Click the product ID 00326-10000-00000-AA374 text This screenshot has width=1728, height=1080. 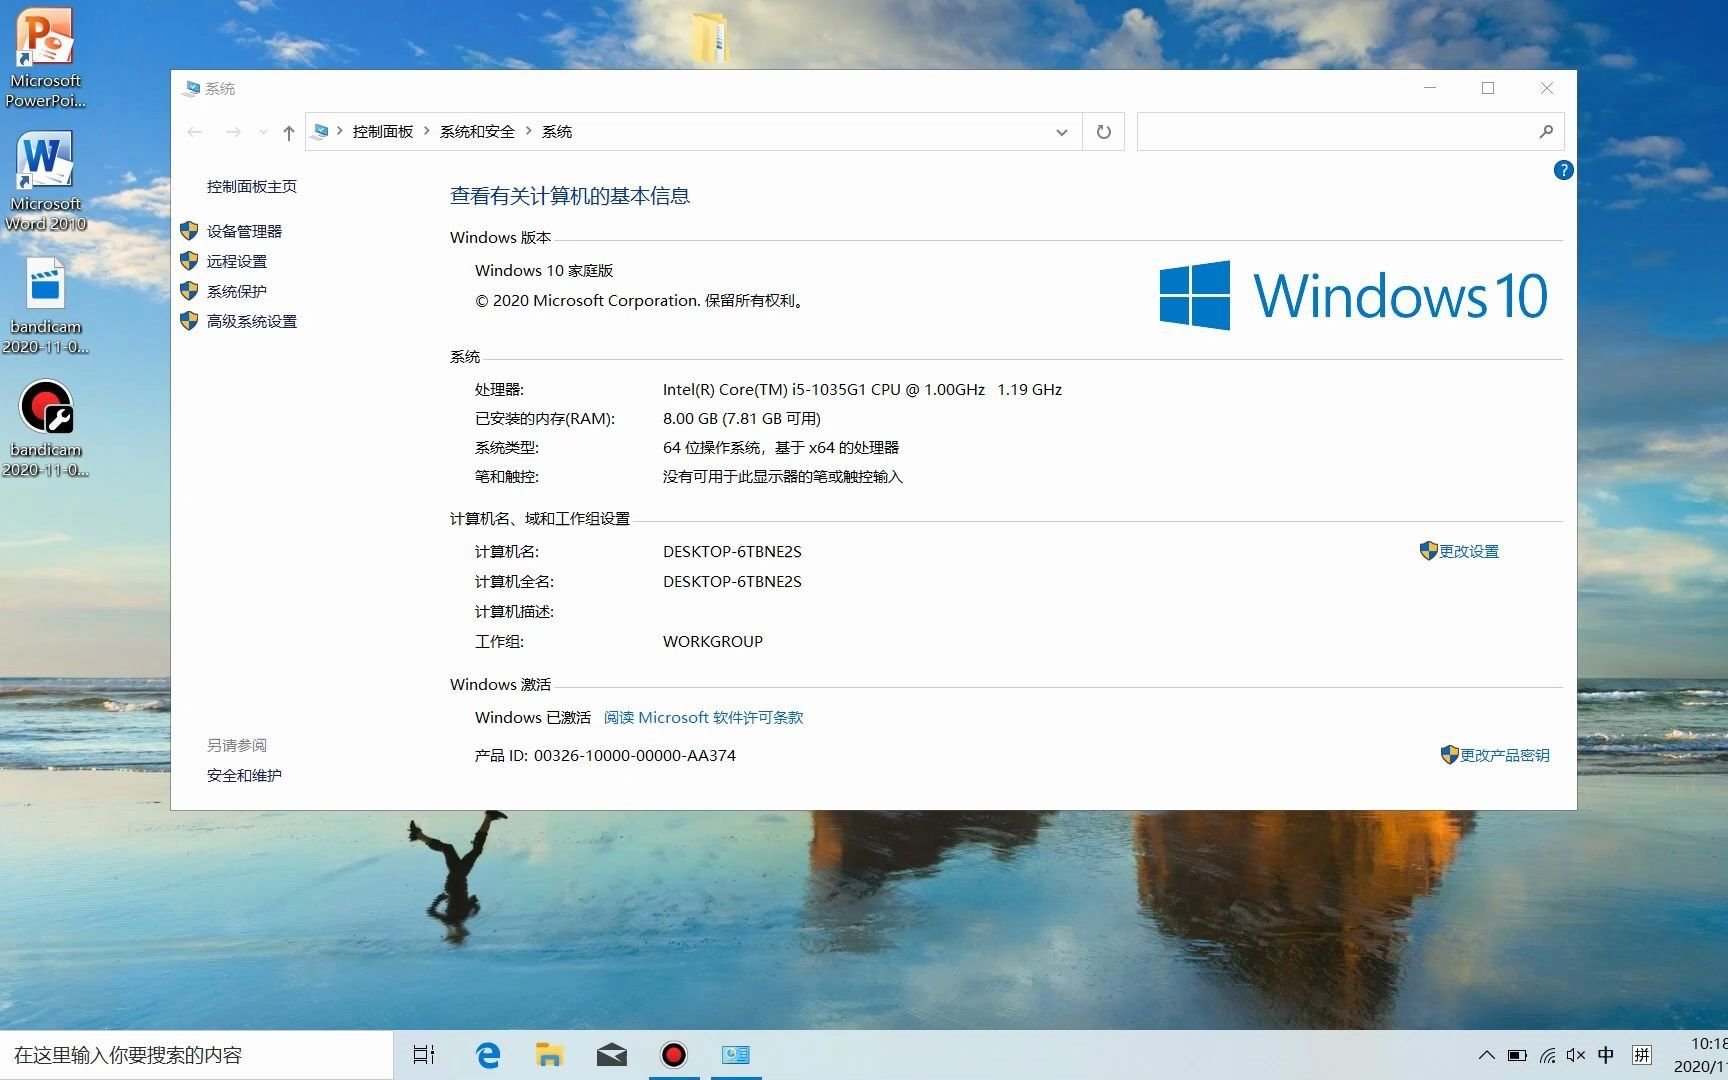pos(635,755)
